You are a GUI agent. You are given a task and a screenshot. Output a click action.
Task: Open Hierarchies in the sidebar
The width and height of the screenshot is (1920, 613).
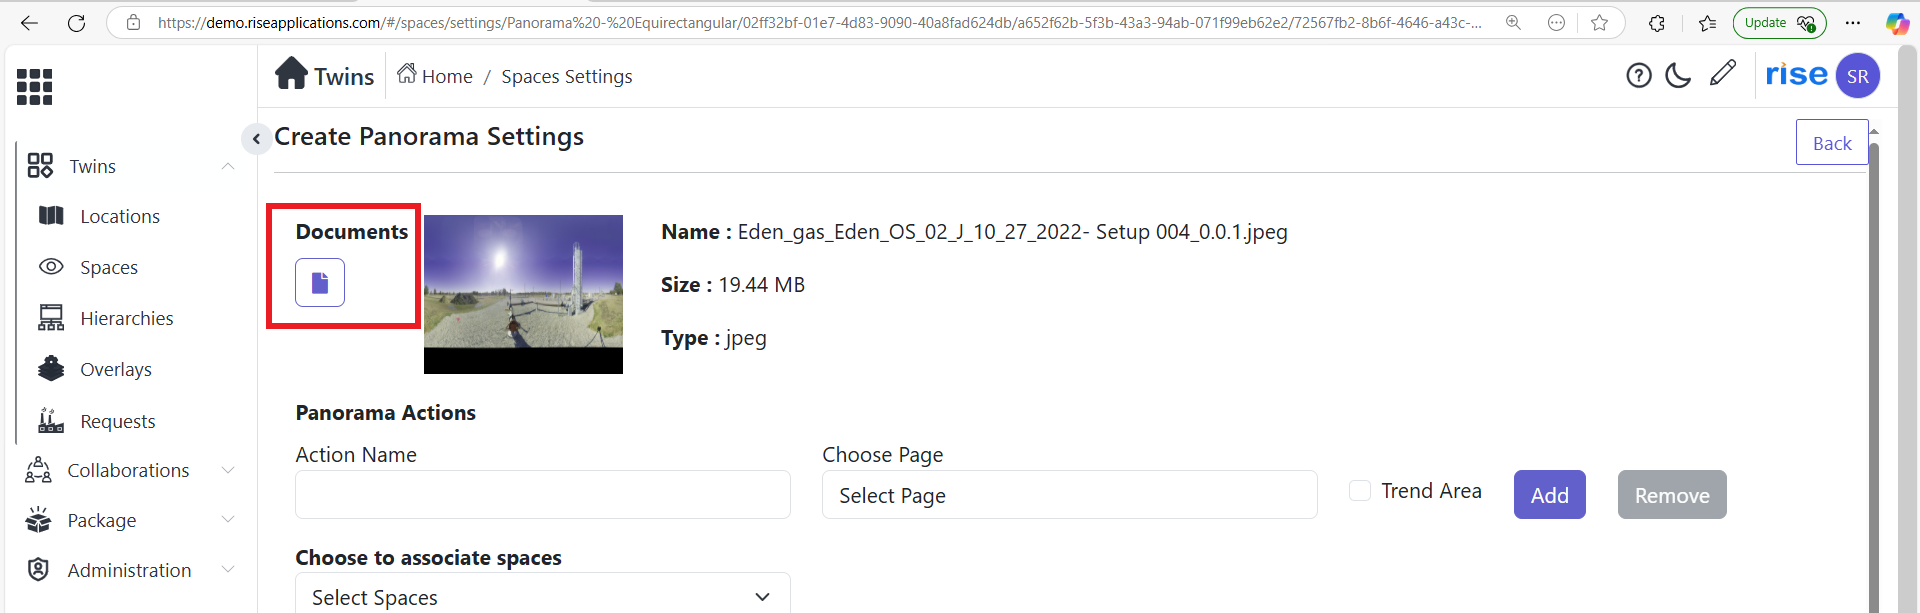(127, 318)
